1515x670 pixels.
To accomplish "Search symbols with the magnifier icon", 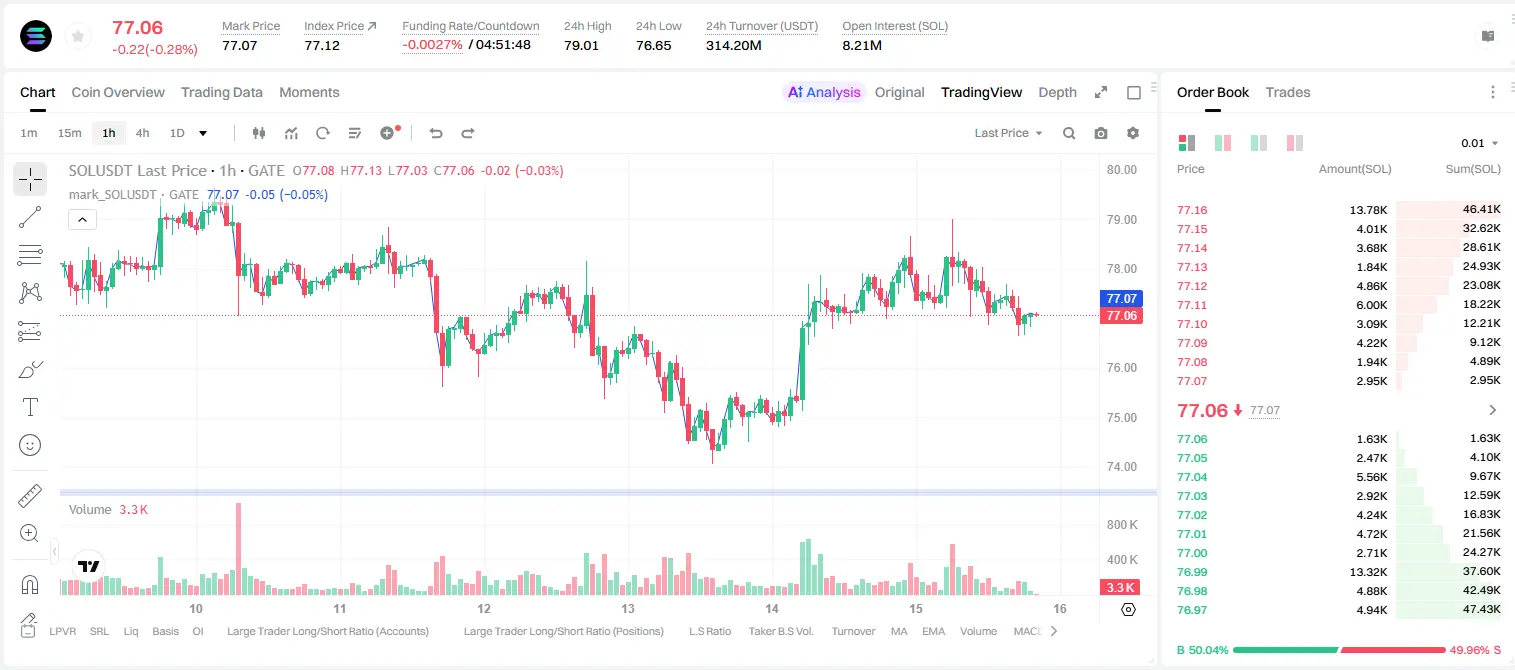I will coord(1069,133).
